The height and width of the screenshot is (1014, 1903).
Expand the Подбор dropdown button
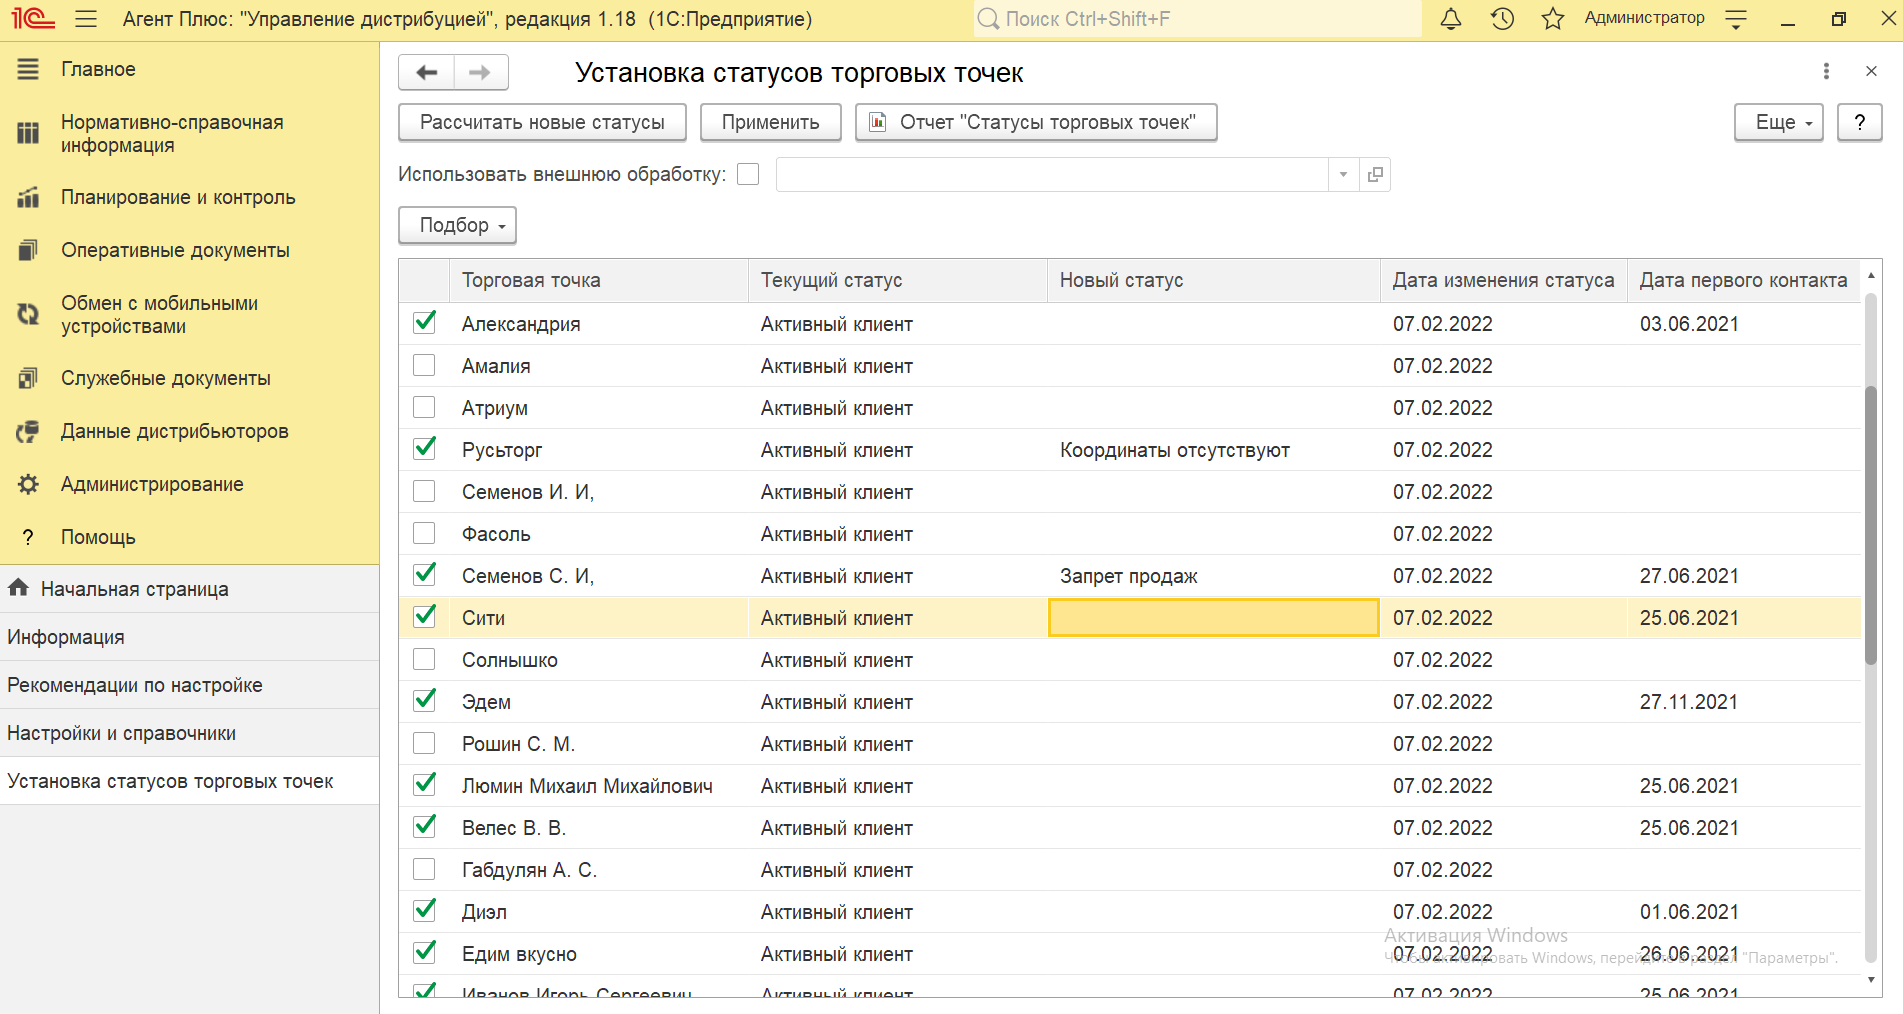[x=457, y=225]
